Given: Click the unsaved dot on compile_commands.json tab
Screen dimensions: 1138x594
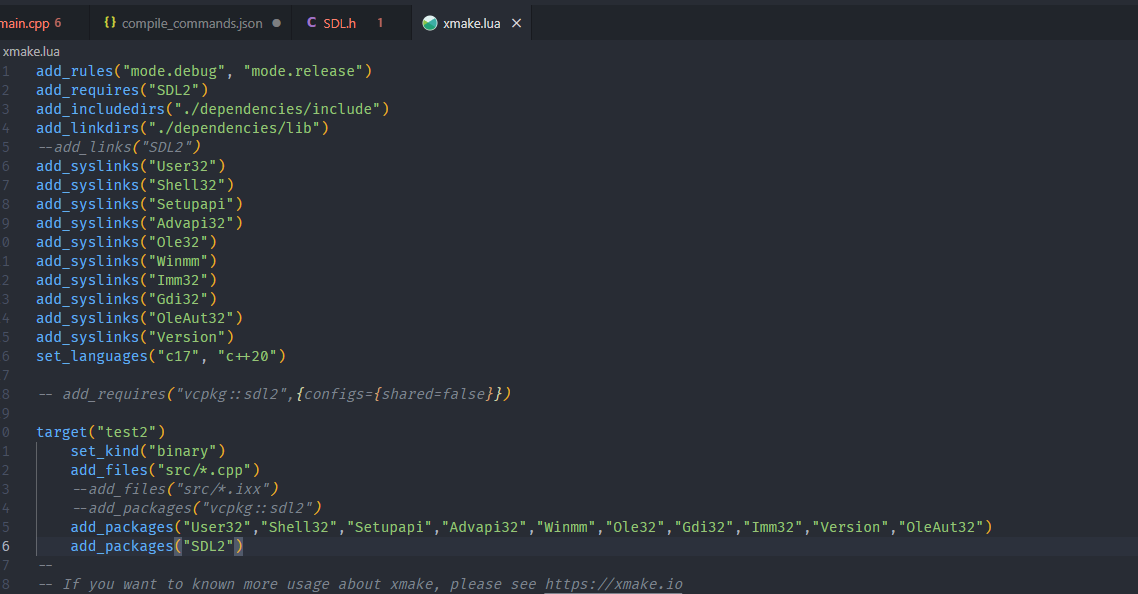Looking at the screenshot, I should (x=277, y=23).
